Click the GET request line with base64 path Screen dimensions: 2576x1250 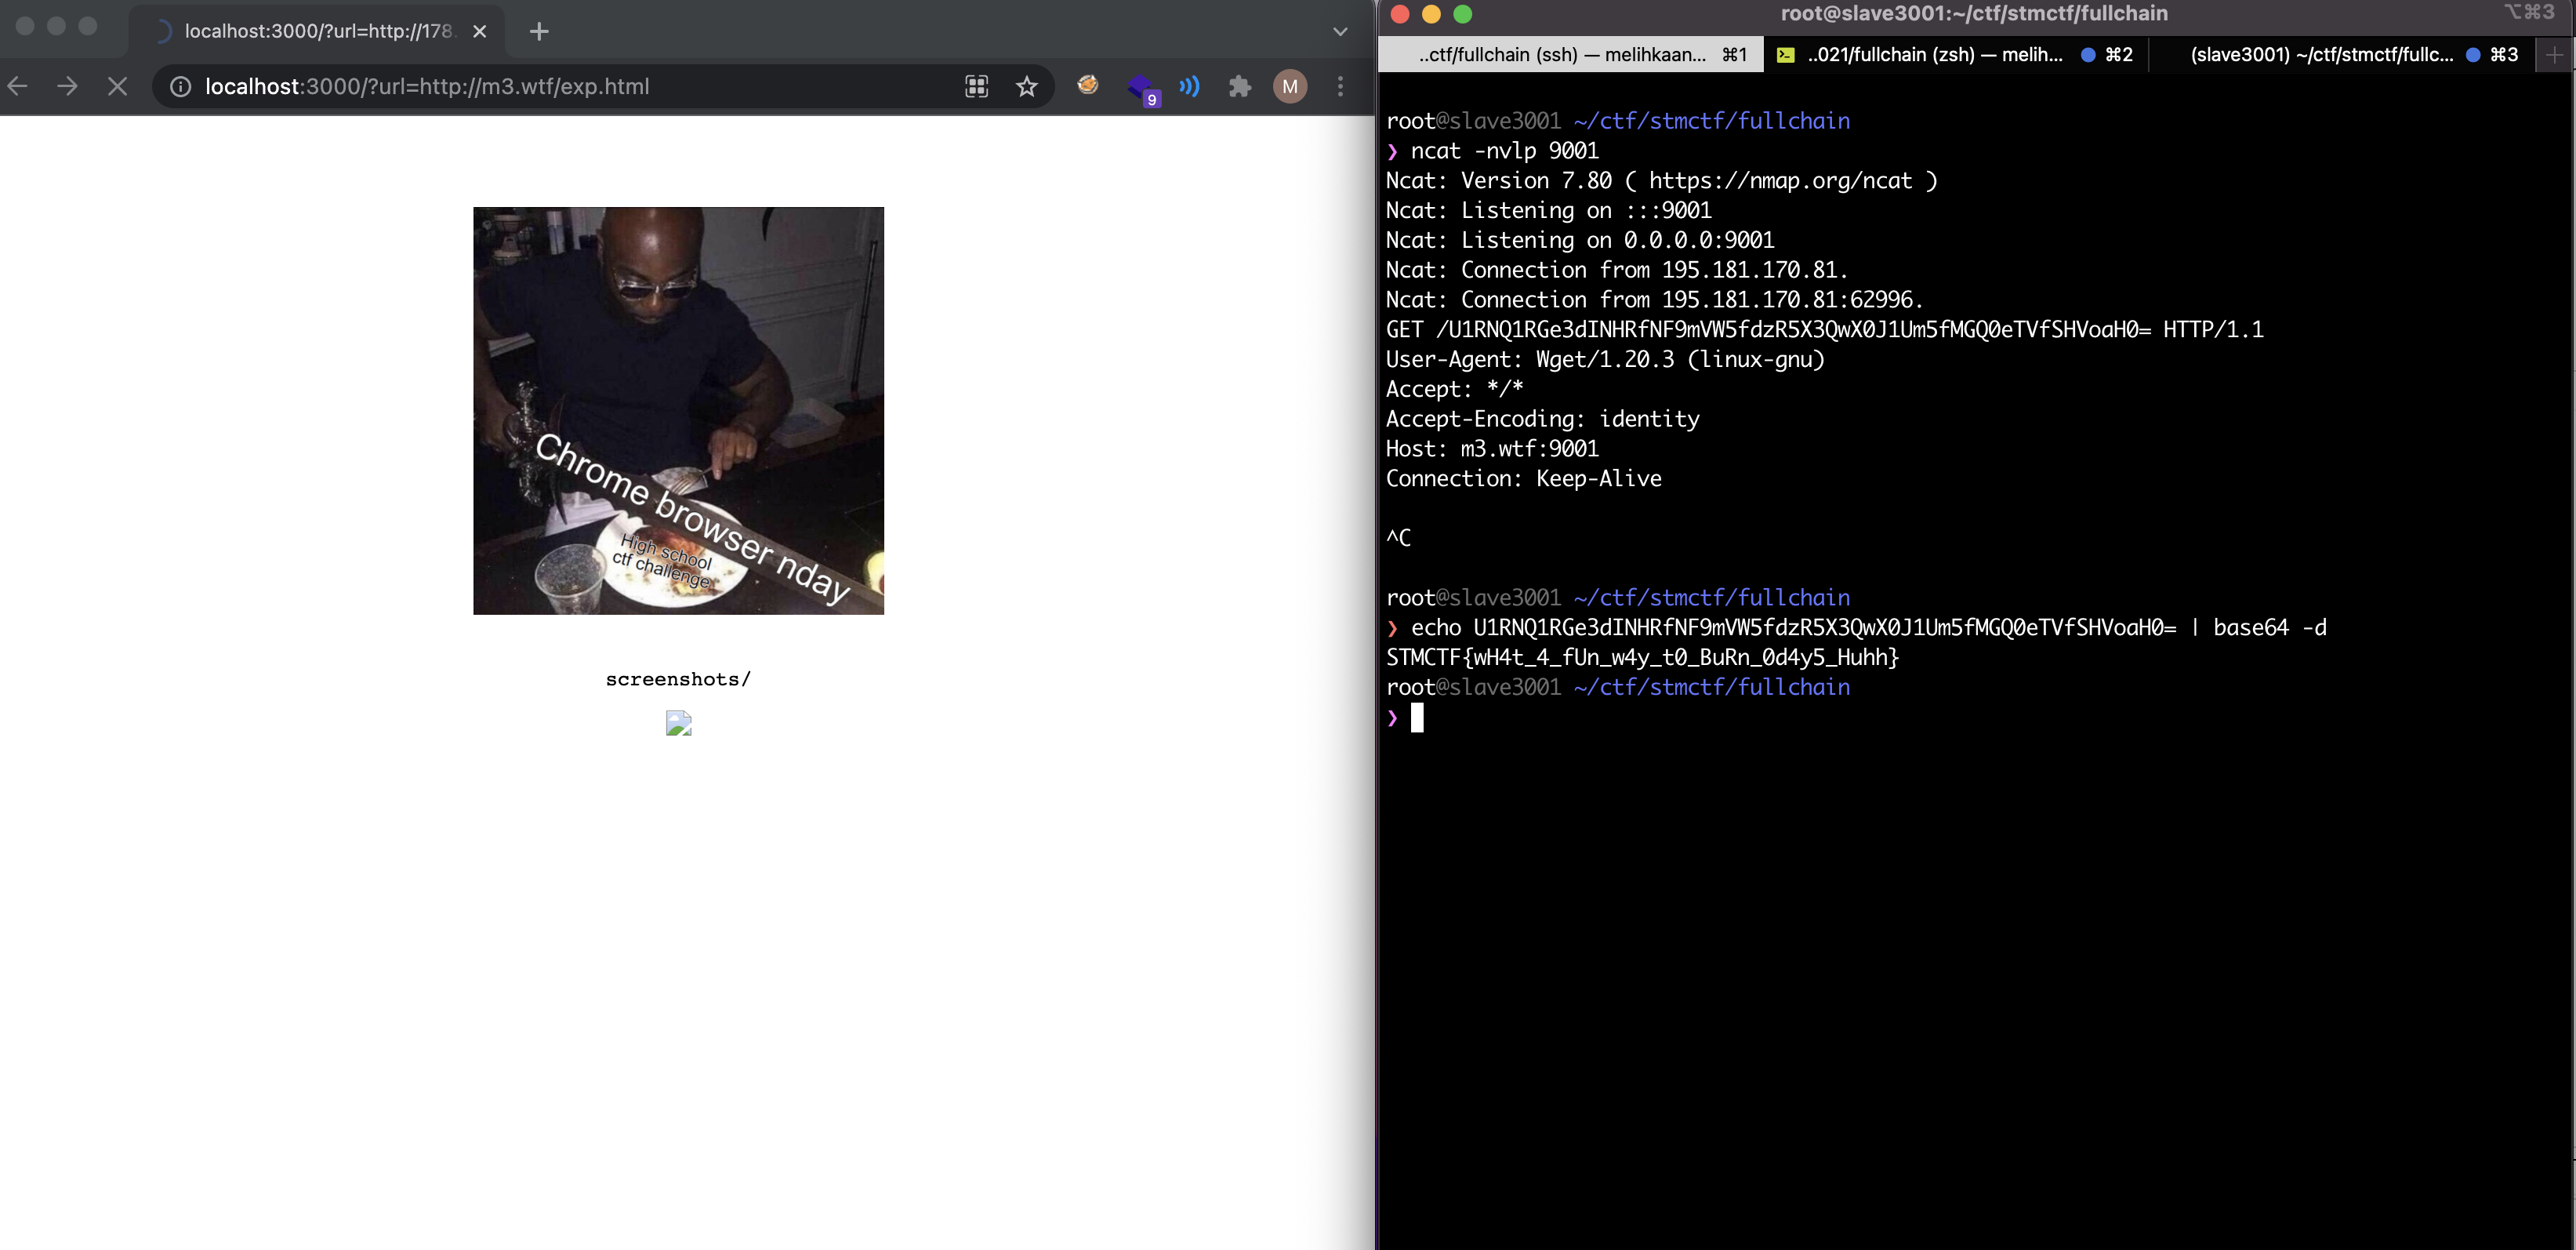[1825, 330]
